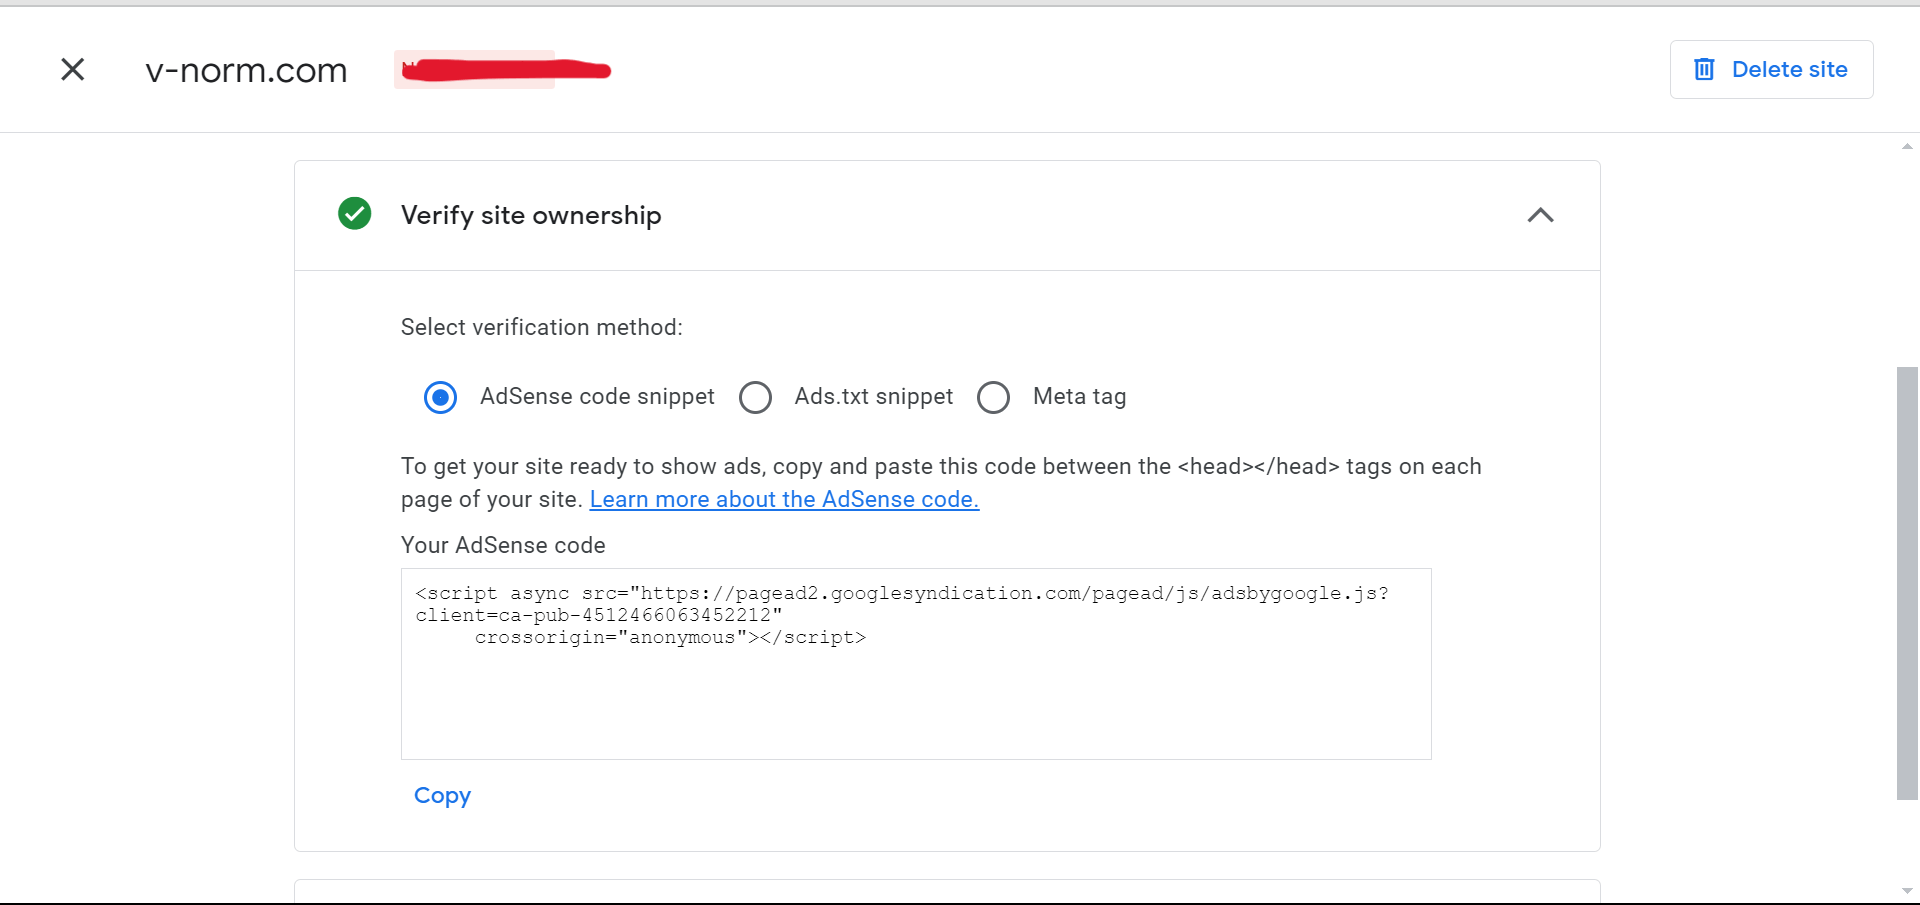Click the scroll up arrow
Image resolution: width=1920 pixels, height=905 pixels.
1907,146
